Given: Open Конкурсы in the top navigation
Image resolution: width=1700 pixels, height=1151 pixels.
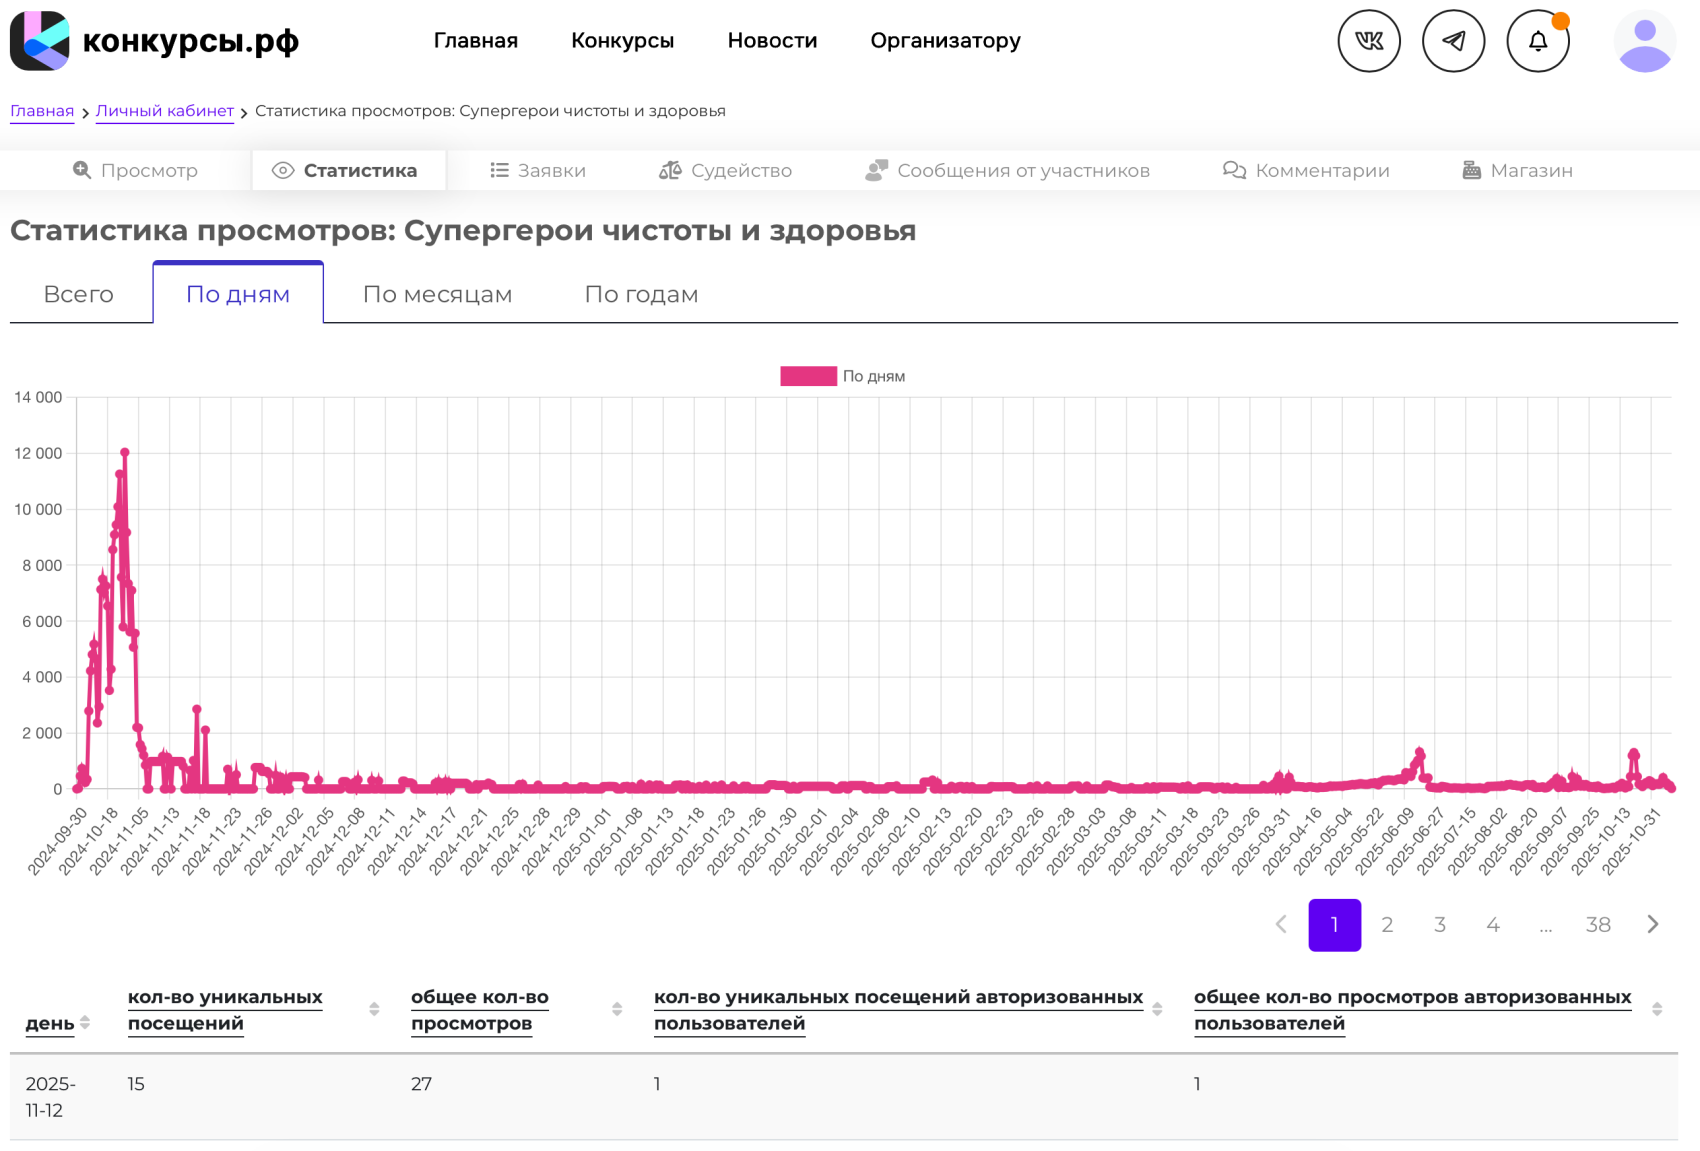Looking at the screenshot, I should pos(622,41).
